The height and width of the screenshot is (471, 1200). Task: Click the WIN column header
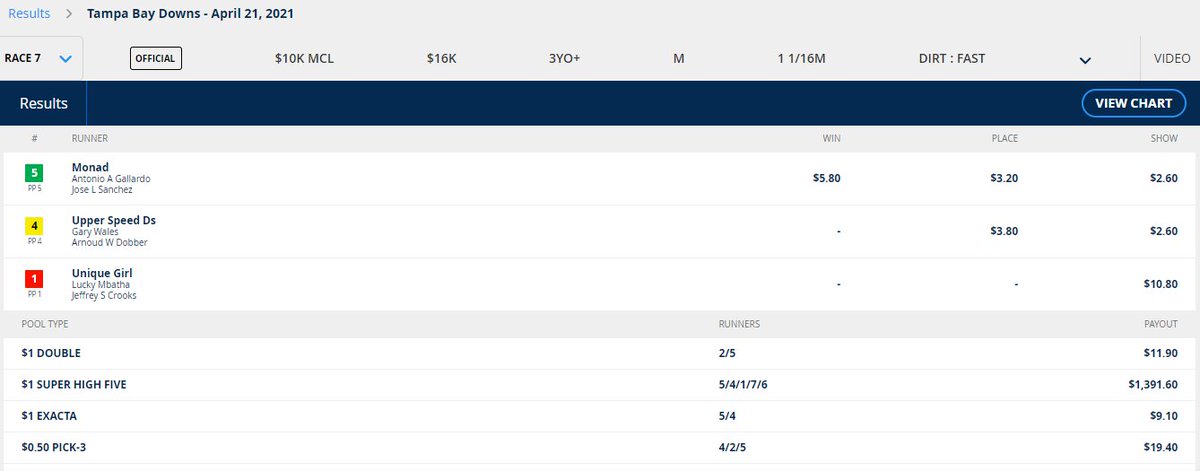[831, 138]
